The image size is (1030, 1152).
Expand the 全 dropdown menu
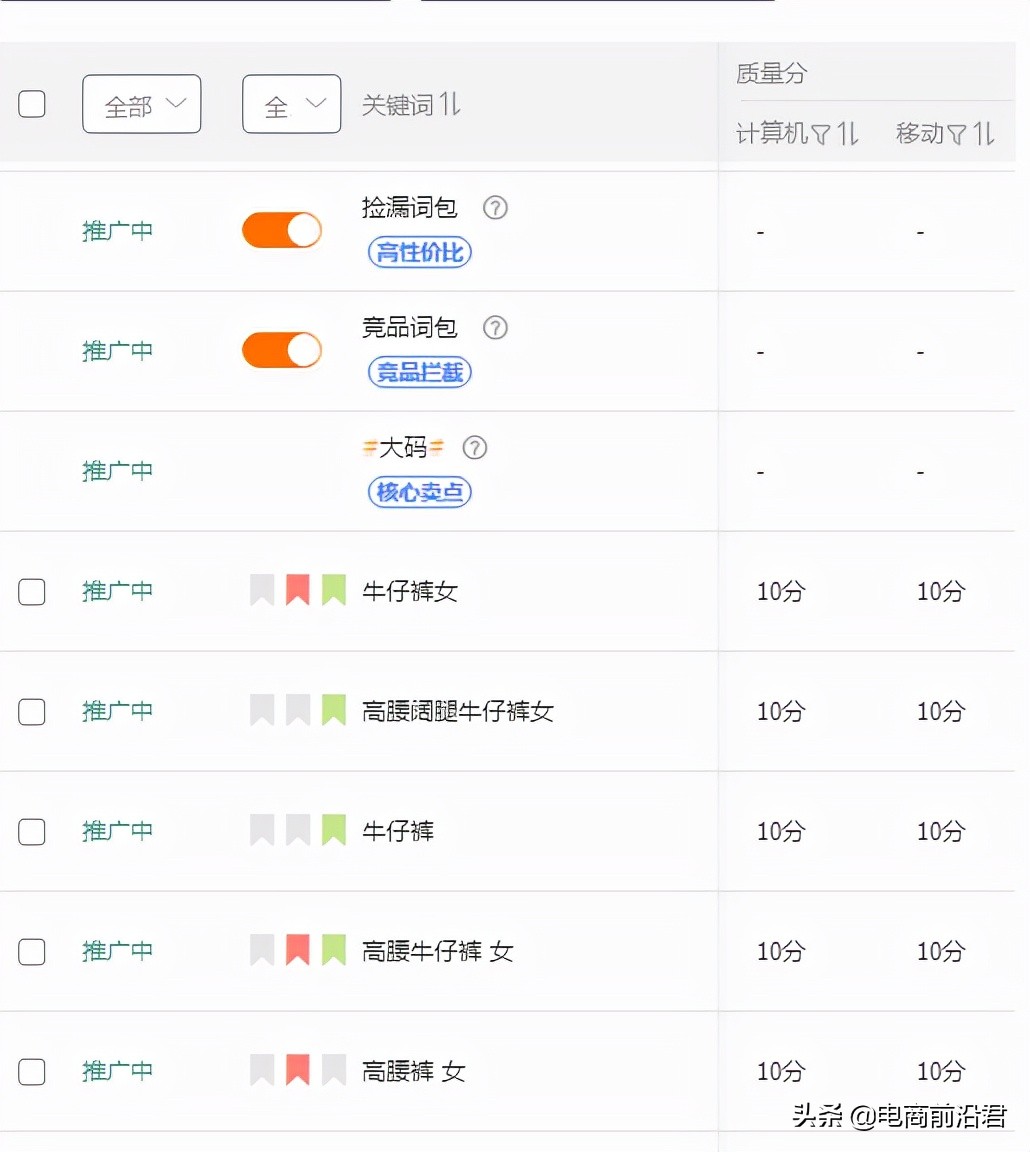(291, 103)
